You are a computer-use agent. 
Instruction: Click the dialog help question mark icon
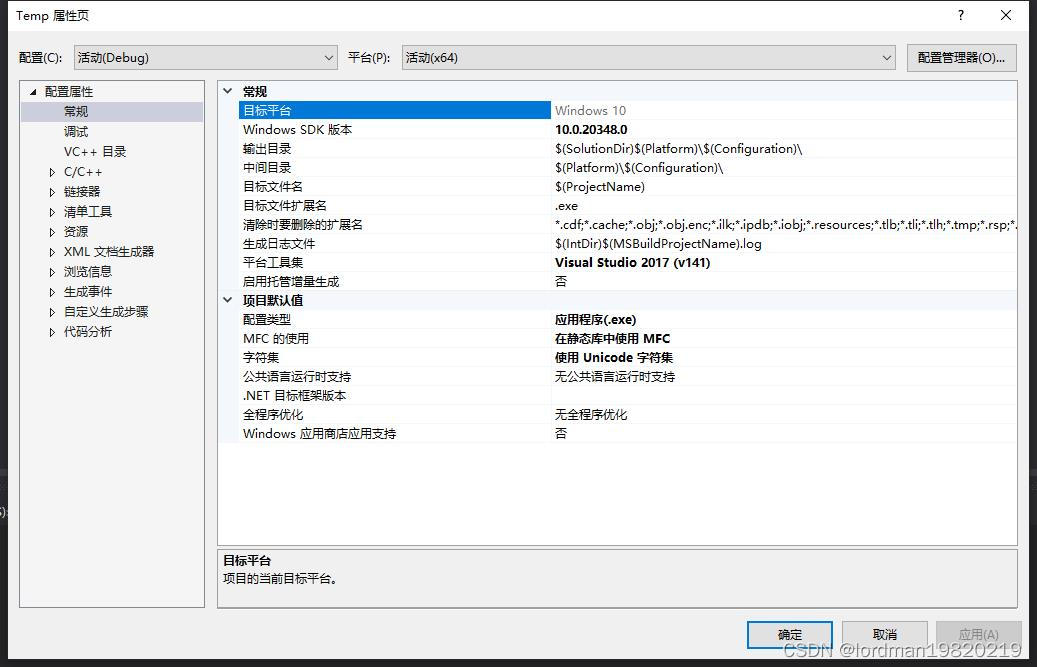959,15
